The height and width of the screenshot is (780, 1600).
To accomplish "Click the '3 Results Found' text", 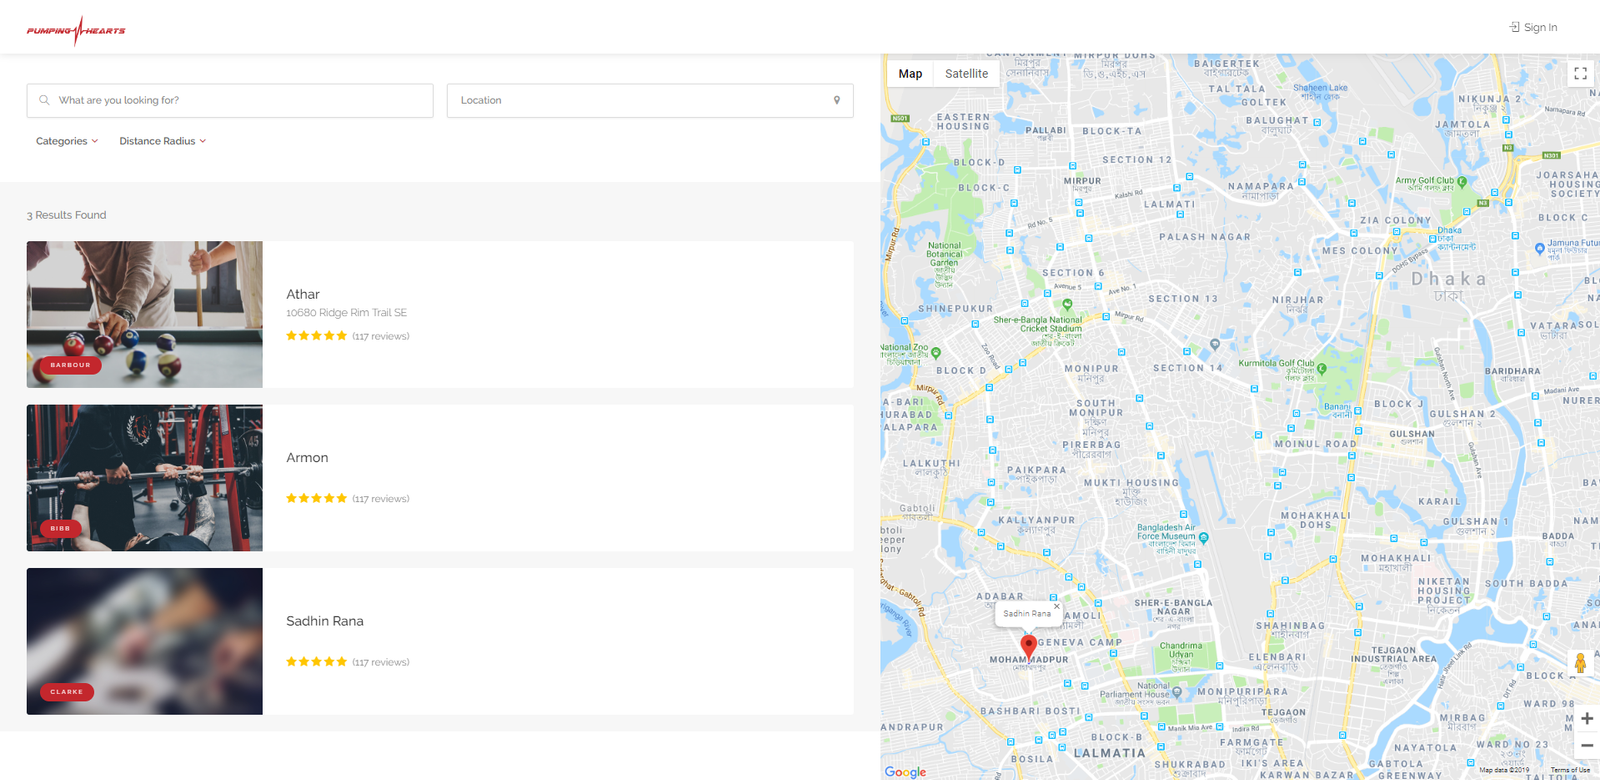I will pos(66,215).
